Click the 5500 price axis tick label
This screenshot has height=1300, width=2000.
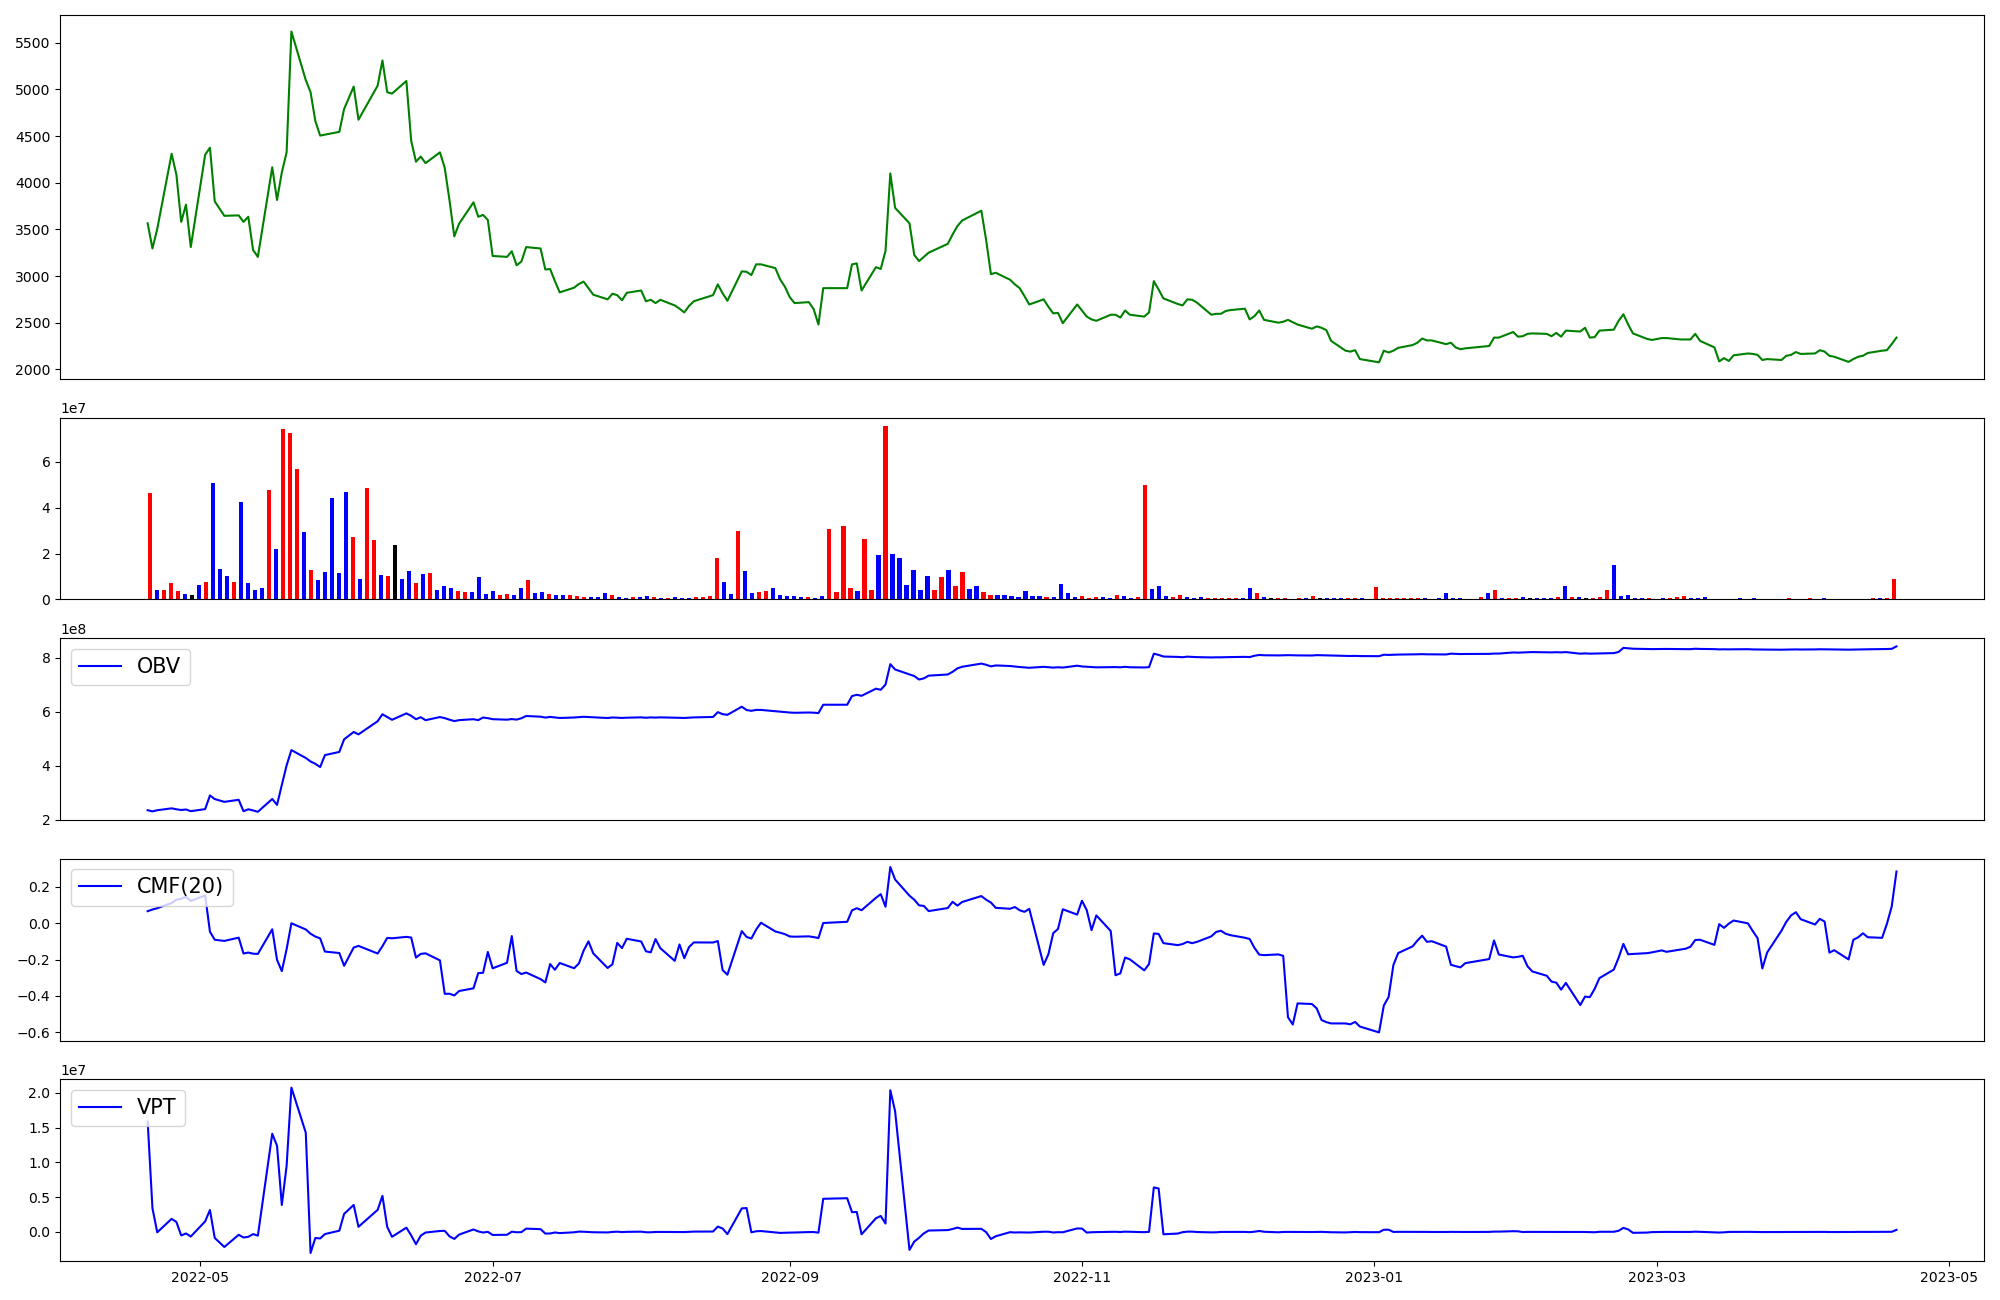tap(33, 44)
